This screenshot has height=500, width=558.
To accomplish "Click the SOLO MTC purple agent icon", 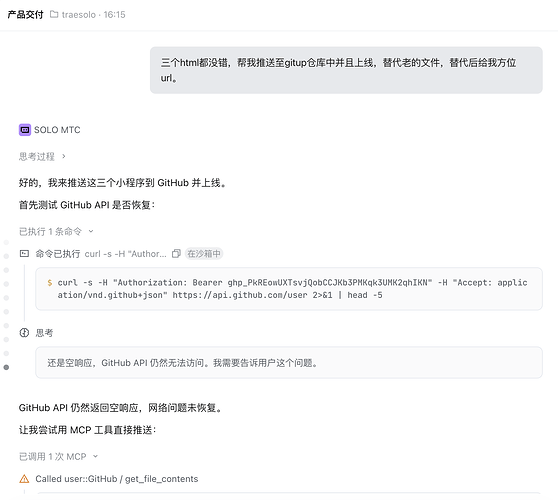I will (x=25, y=130).
